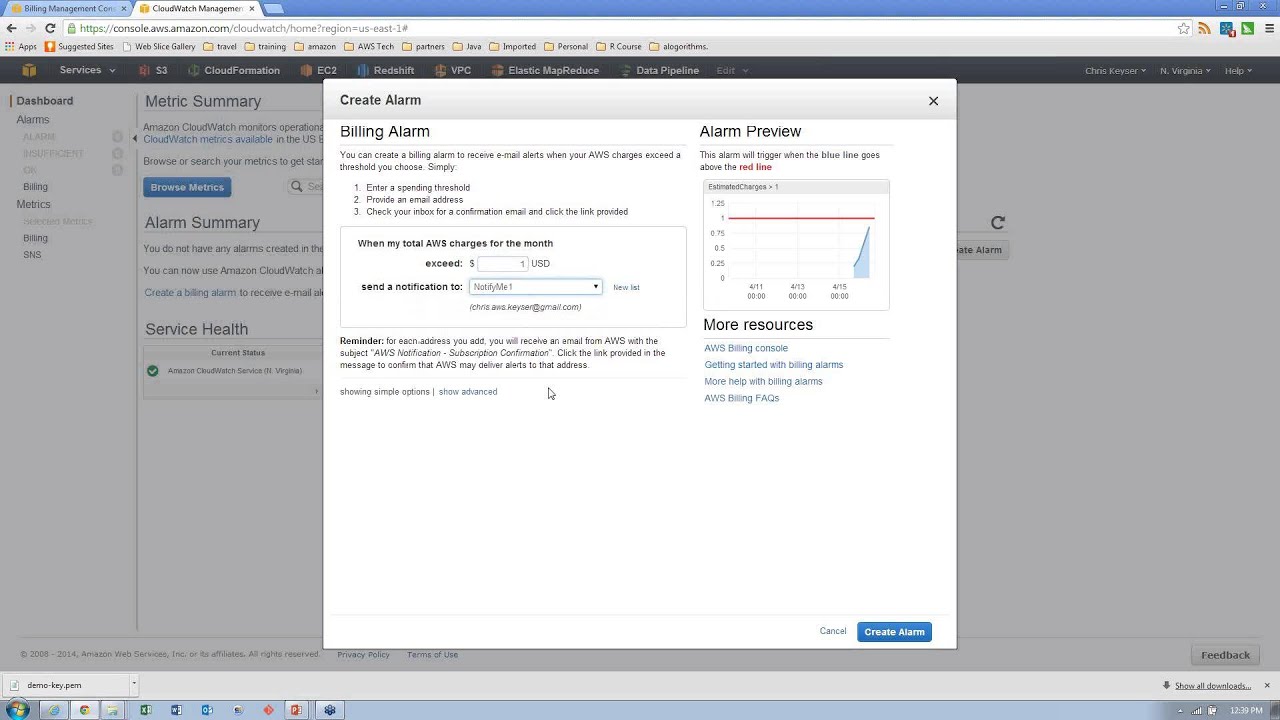Image resolution: width=1280 pixels, height=720 pixels.
Task: Open the Apps bookmarks shortcut
Action: (x=21, y=46)
